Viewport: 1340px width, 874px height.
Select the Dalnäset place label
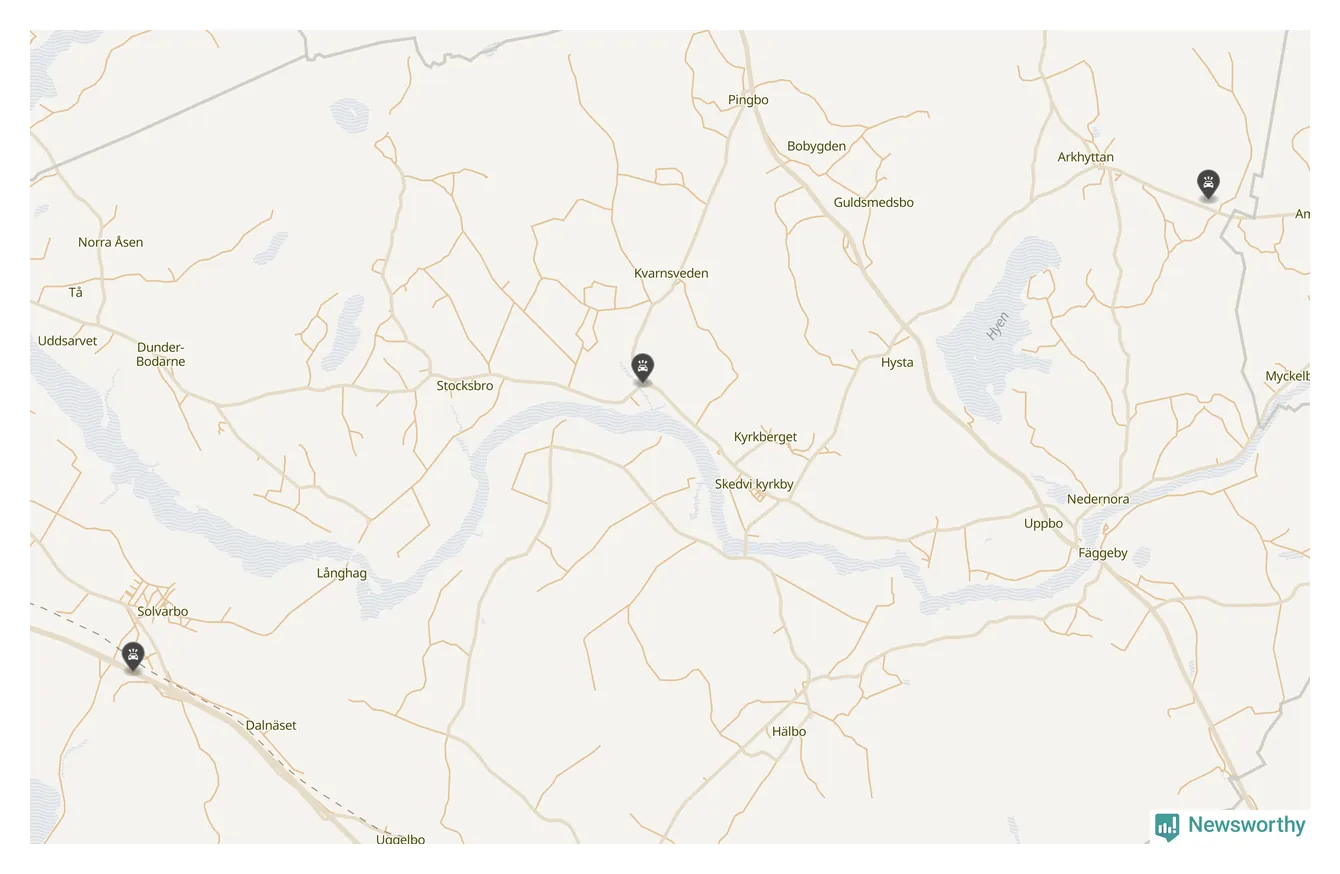[x=271, y=725]
